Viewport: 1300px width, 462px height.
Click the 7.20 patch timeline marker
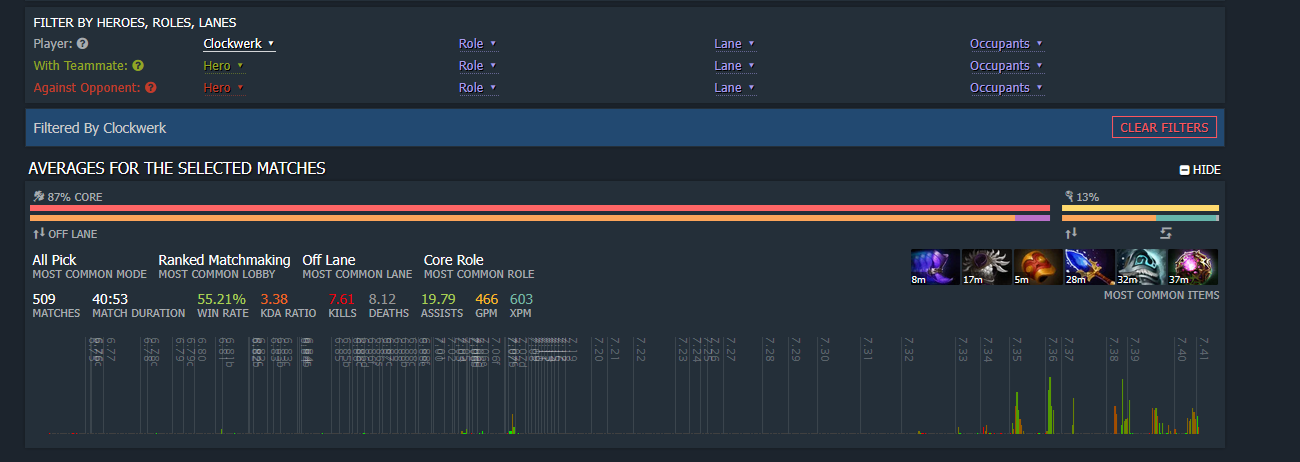click(x=600, y=349)
